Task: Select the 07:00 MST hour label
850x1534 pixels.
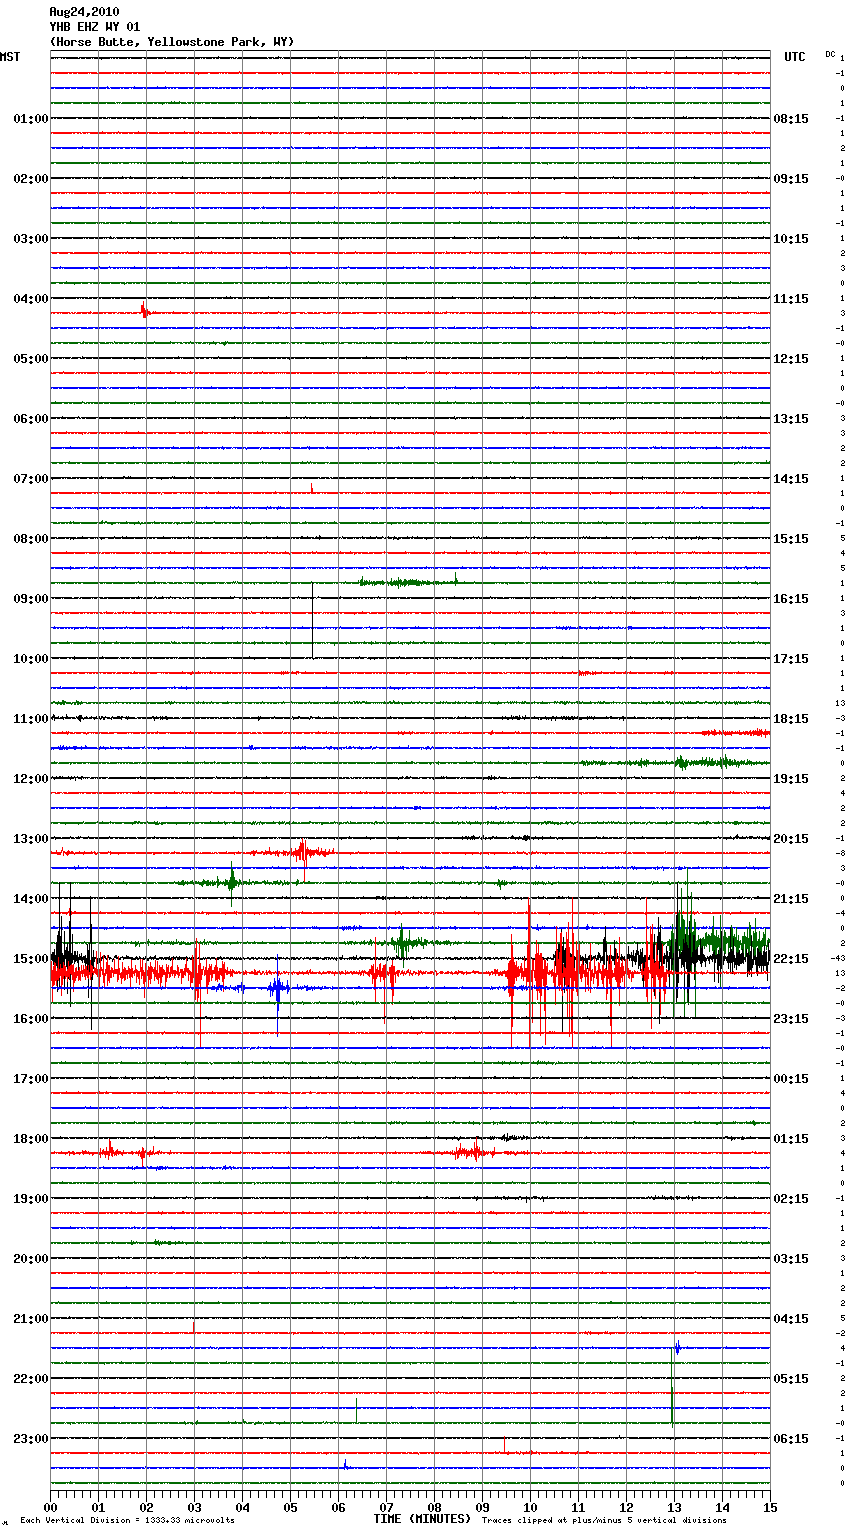Action: (x=31, y=479)
